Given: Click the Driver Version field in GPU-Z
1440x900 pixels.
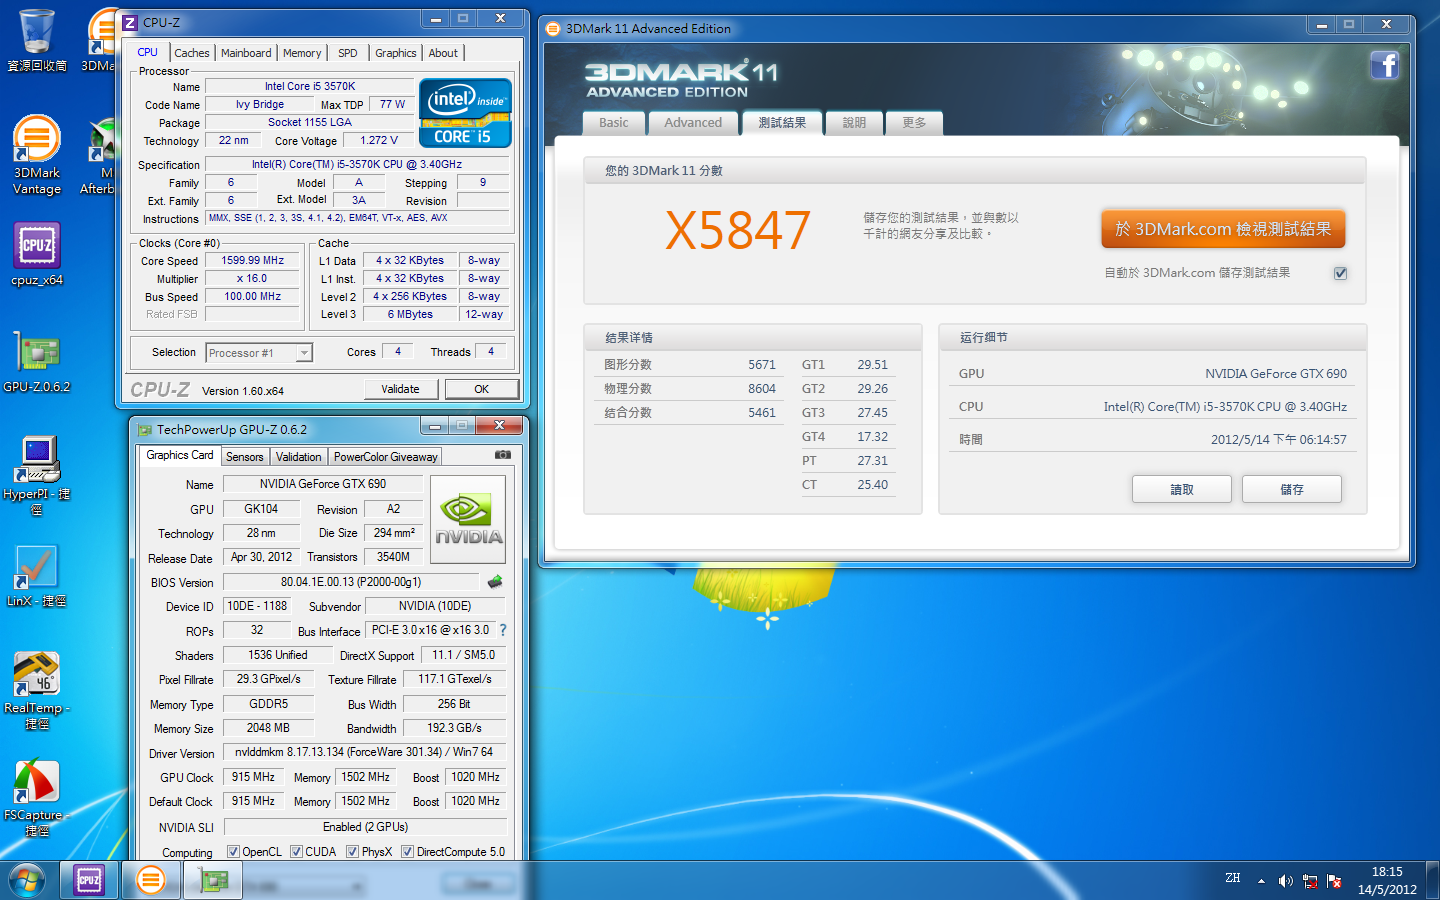Looking at the screenshot, I should (364, 752).
